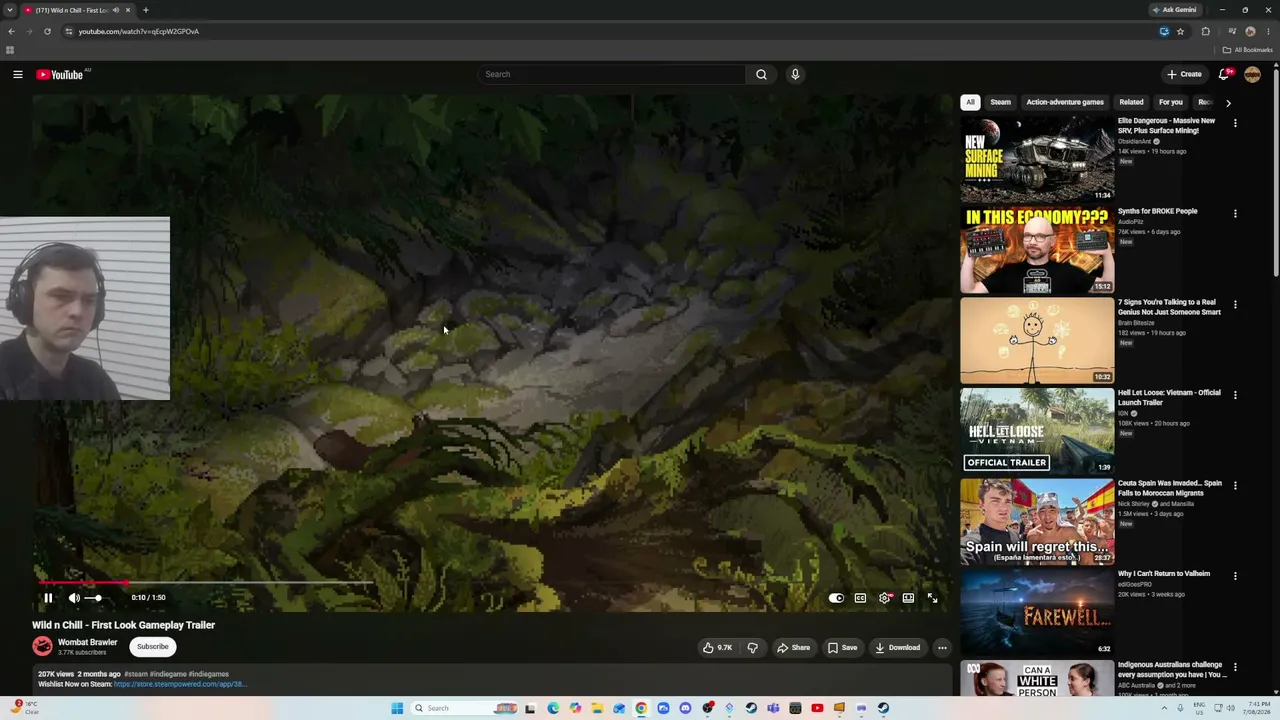Open the Steam store wishlist link
The width and height of the screenshot is (1280, 720).
click(x=180, y=684)
